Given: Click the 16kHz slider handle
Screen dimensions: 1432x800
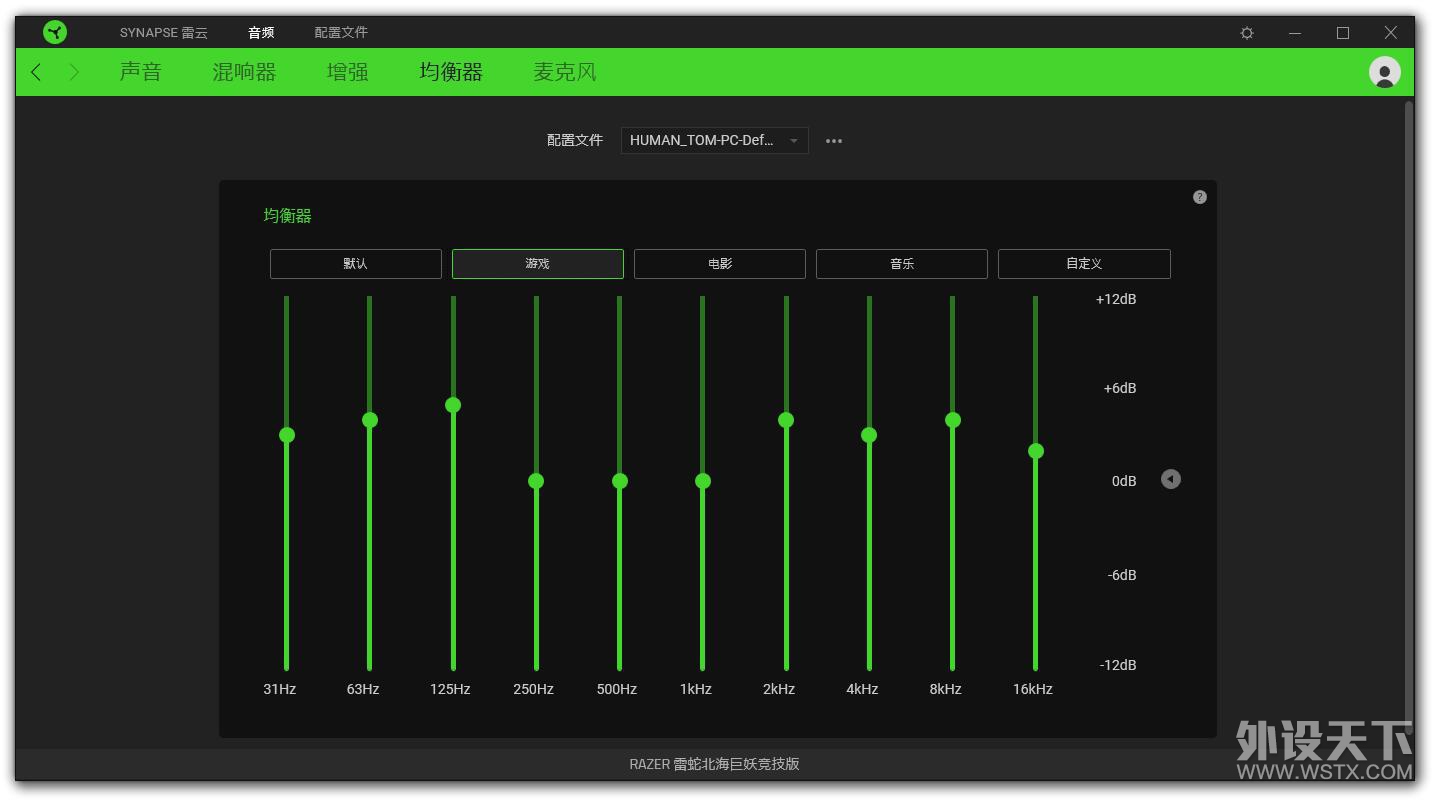Looking at the screenshot, I should 1036,451.
